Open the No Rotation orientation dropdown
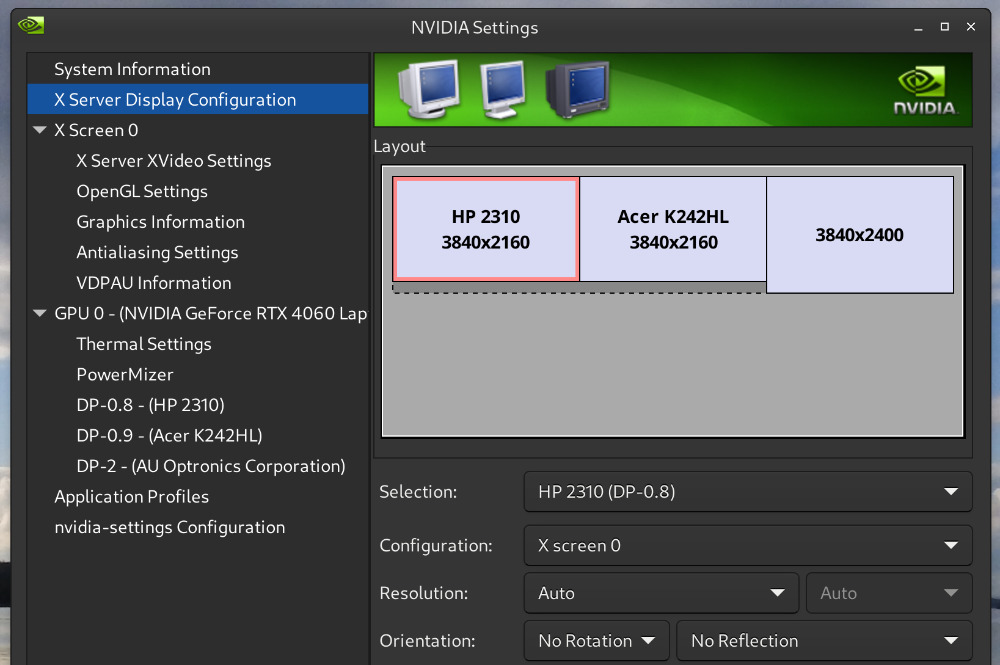The width and height of the screenshot is (1000, 665). 596,641
